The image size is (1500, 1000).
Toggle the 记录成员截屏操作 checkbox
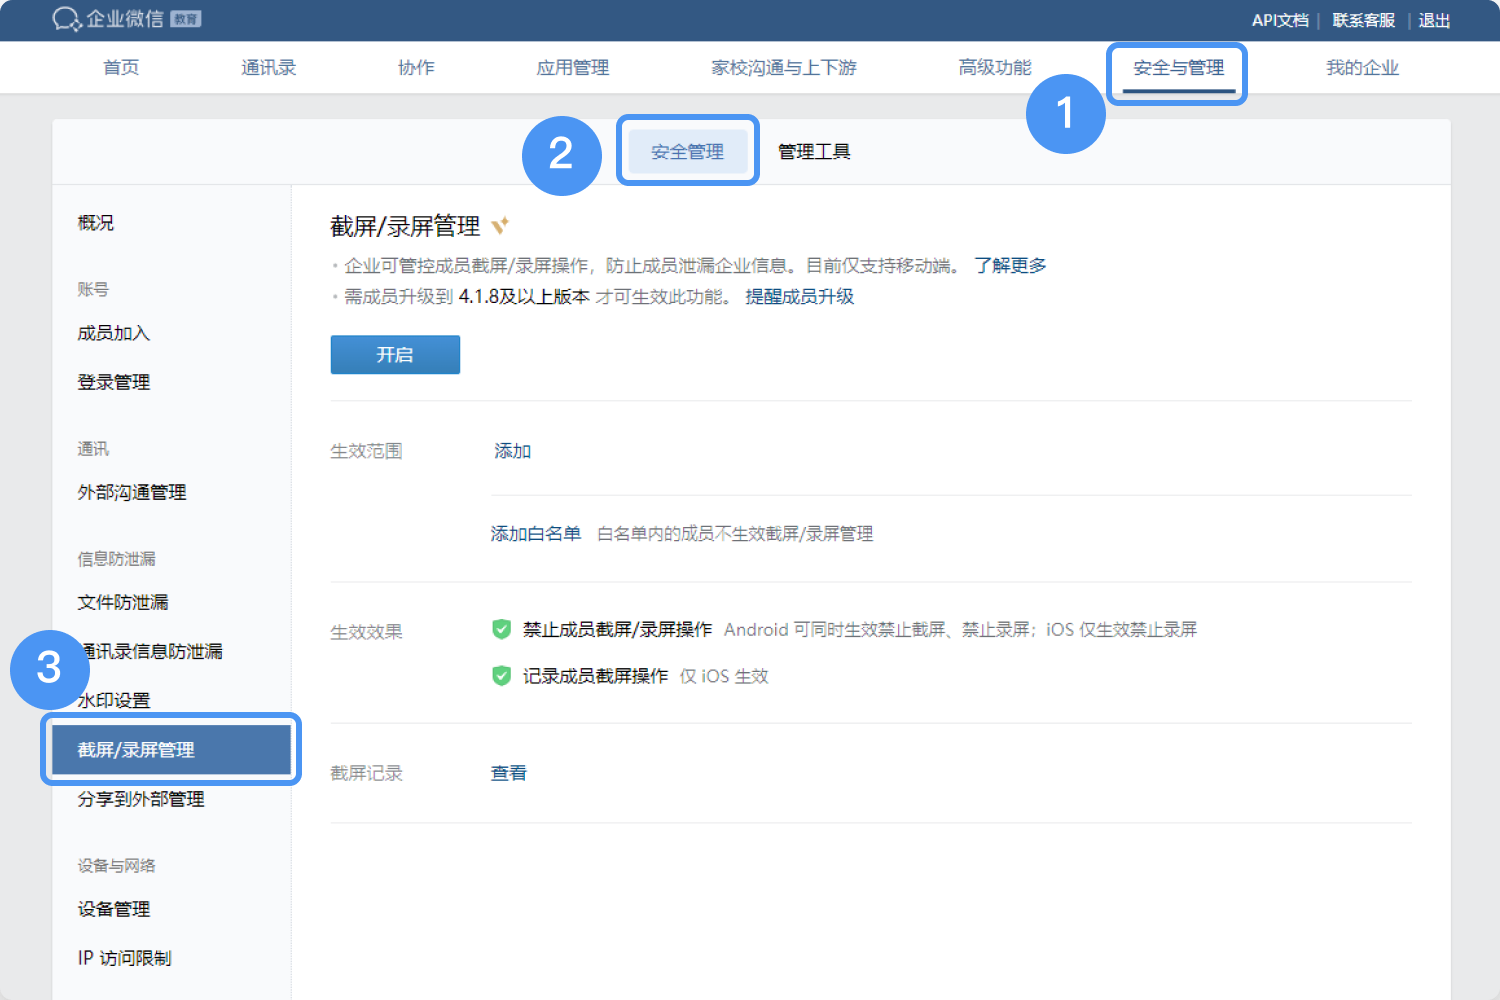tap(502, 676)
